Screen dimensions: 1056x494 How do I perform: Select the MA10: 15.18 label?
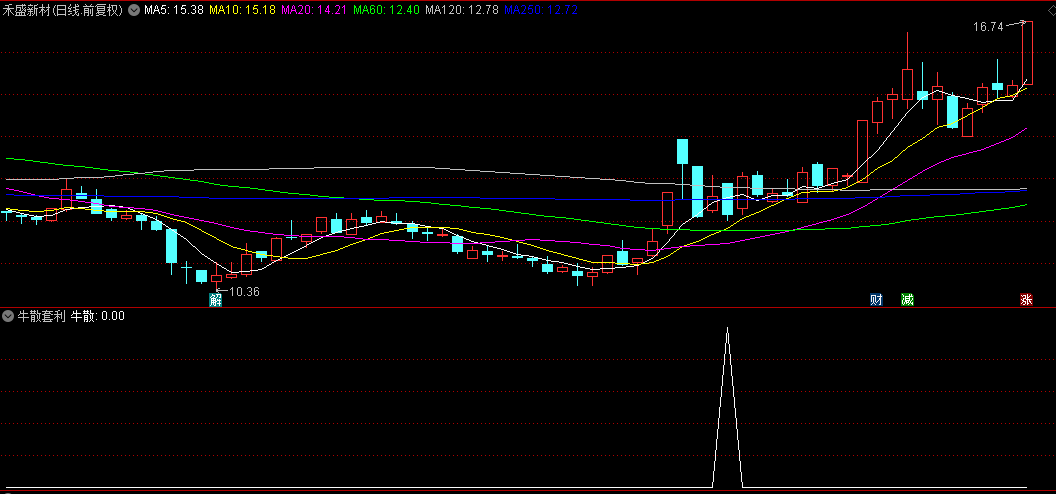[x=242, y=10]
